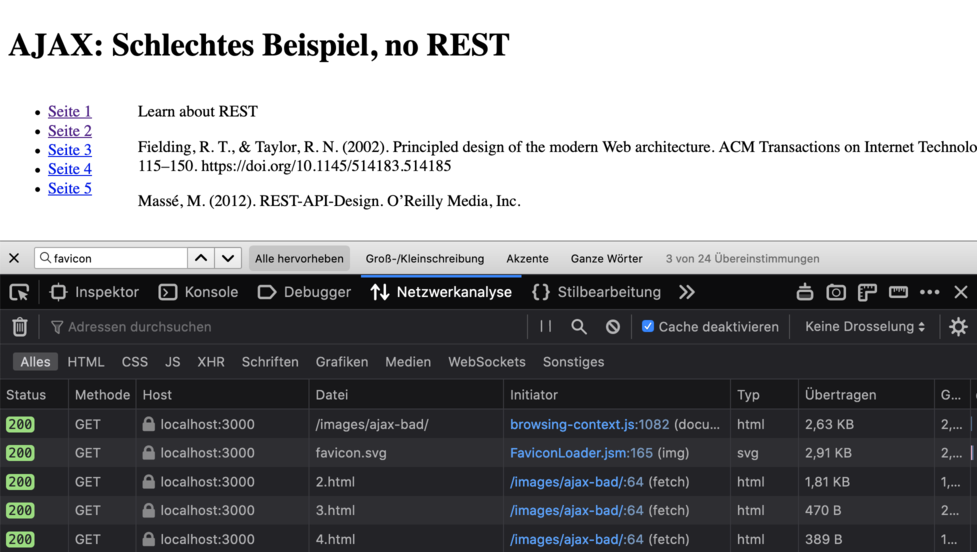Switch to the Debugger tab
The image size is (977, 552).
click(304, 292)
